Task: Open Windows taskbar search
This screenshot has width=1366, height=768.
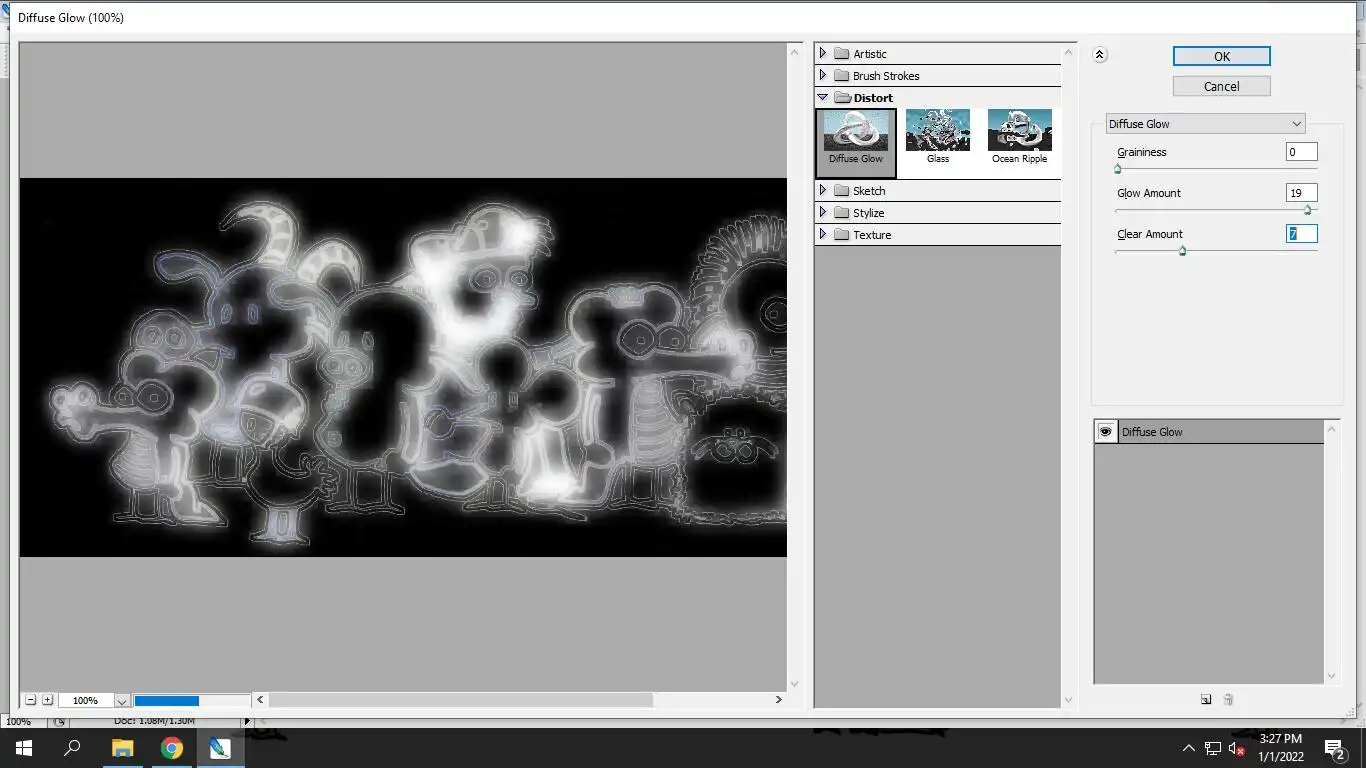Action: [x=72, y=748]
